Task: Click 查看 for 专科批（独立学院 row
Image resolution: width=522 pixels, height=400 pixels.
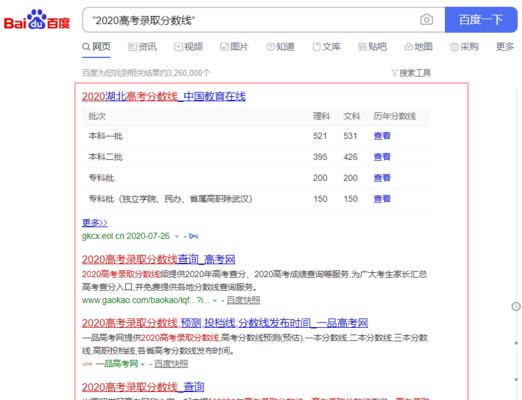Action: tap(382, 199)
